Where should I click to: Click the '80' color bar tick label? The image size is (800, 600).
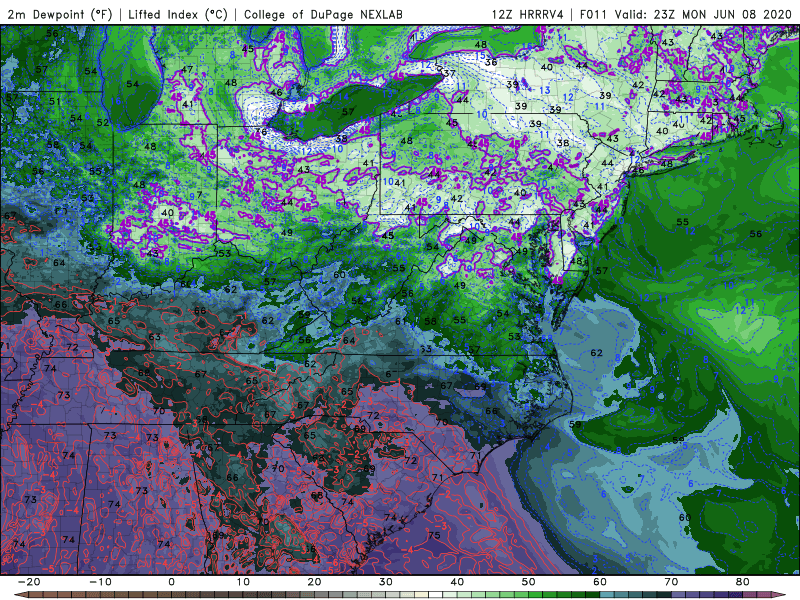pos(743,582)
